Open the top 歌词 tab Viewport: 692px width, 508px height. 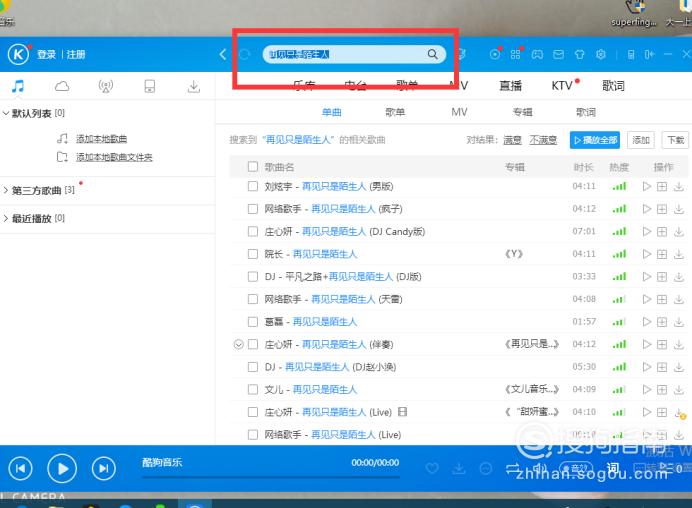point(613,86)
